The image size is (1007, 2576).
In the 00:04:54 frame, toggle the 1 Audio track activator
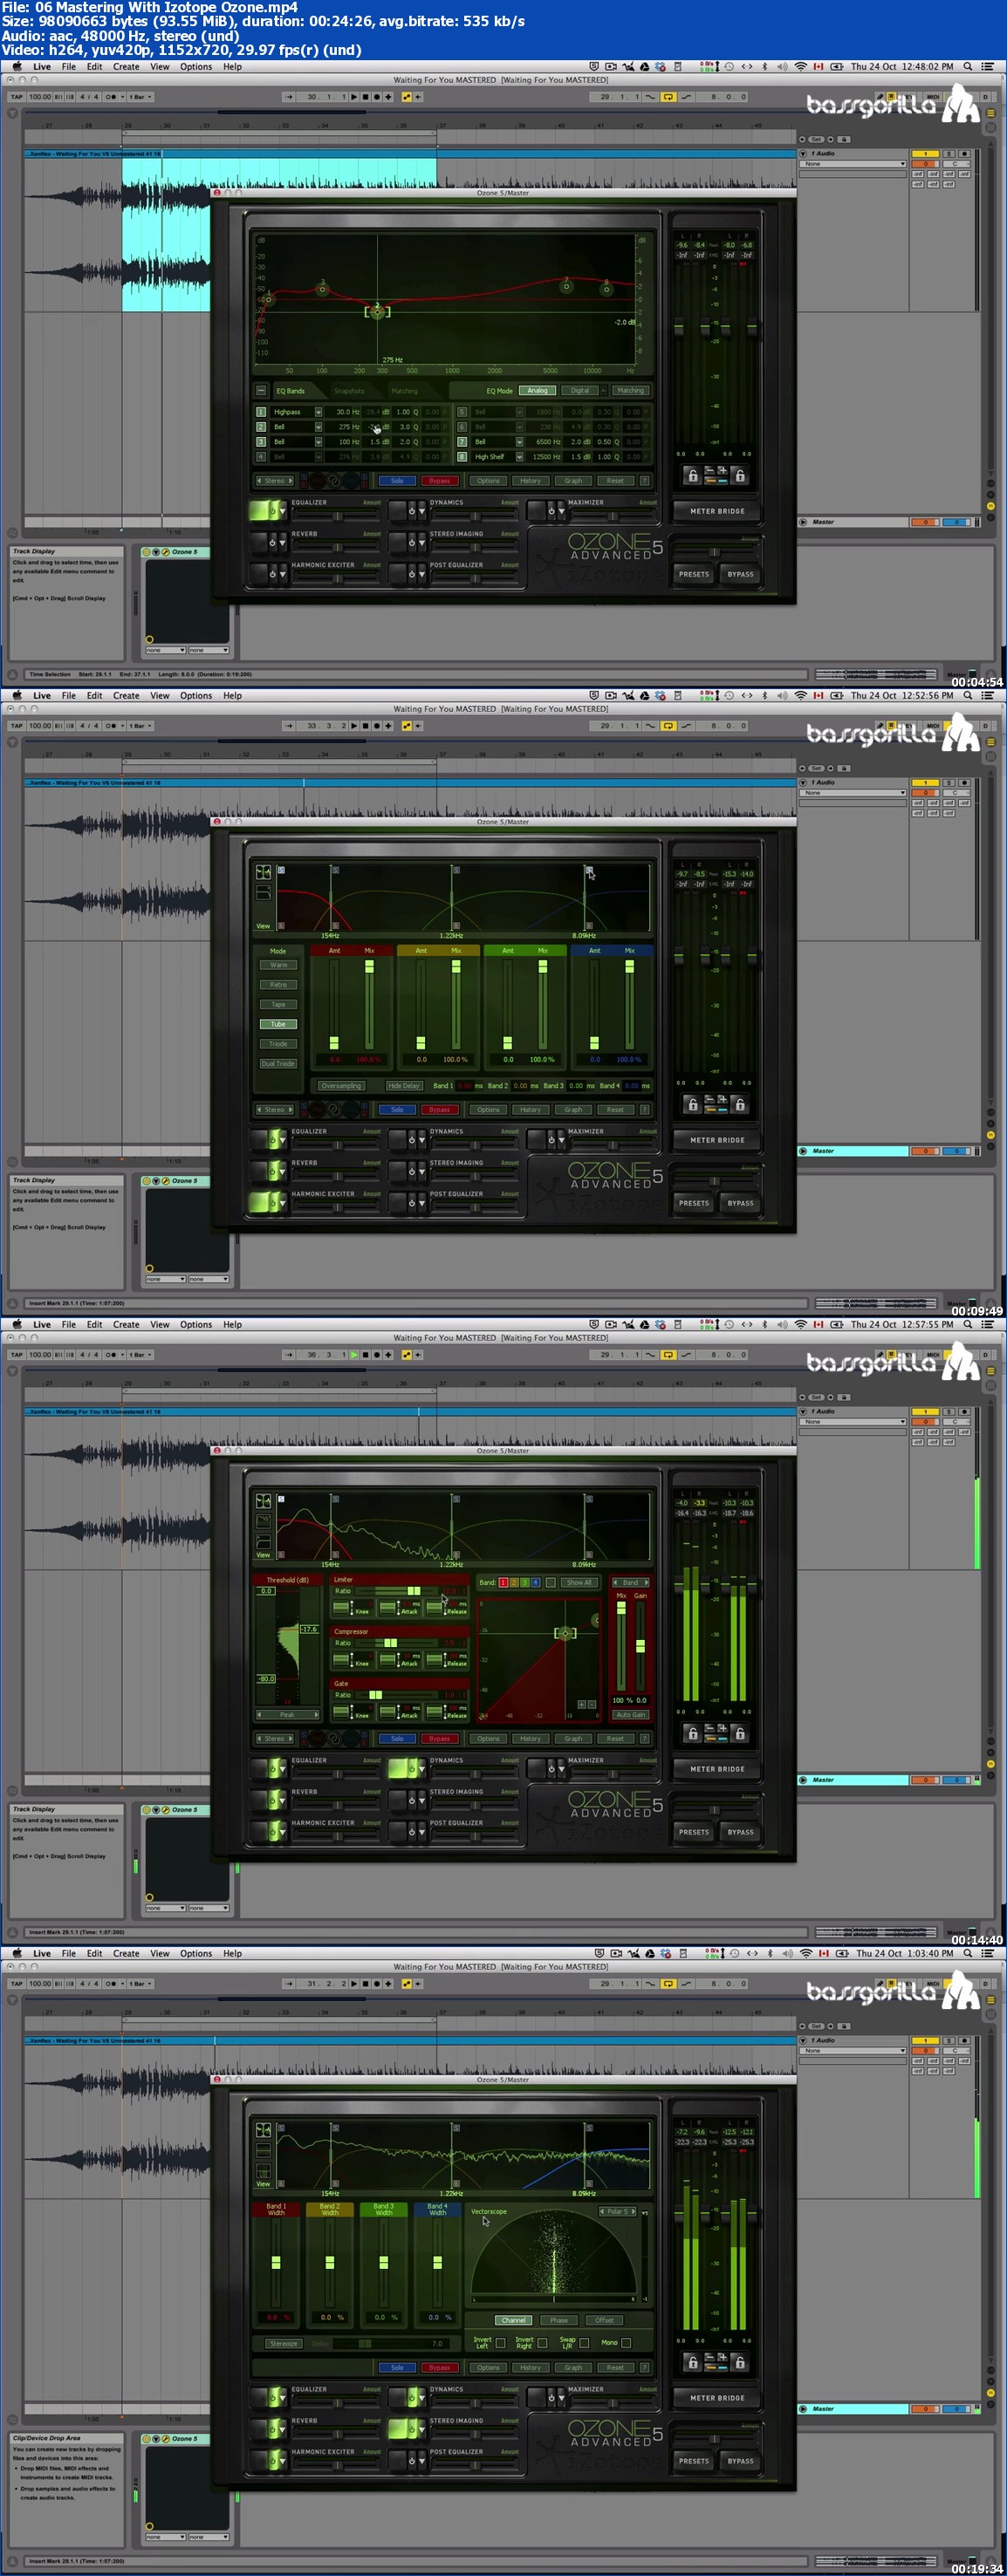pyautogui.click(x=926, y=154)
